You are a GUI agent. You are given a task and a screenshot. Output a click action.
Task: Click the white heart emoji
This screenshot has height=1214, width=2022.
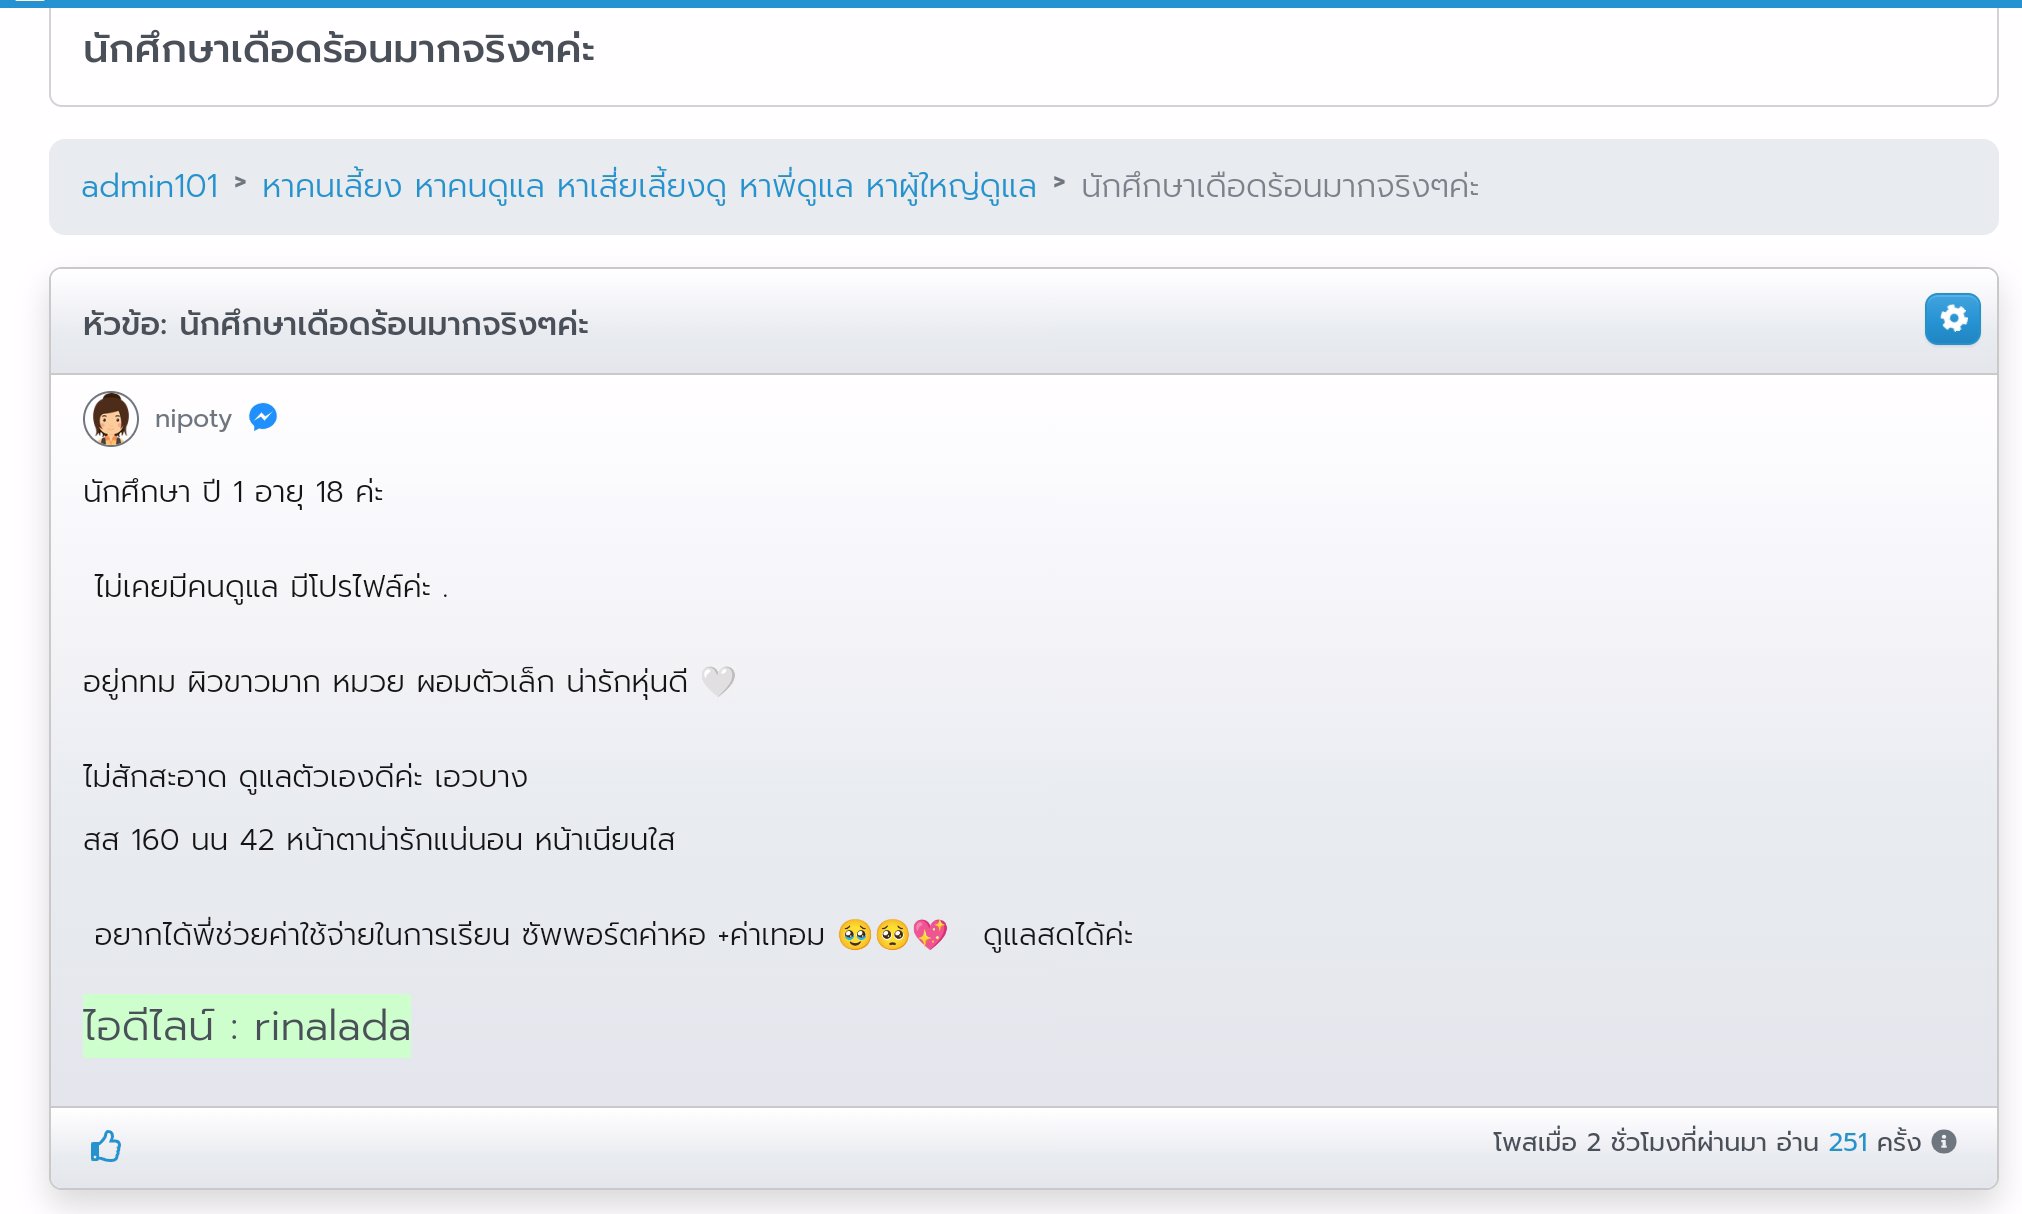[718, 682]
